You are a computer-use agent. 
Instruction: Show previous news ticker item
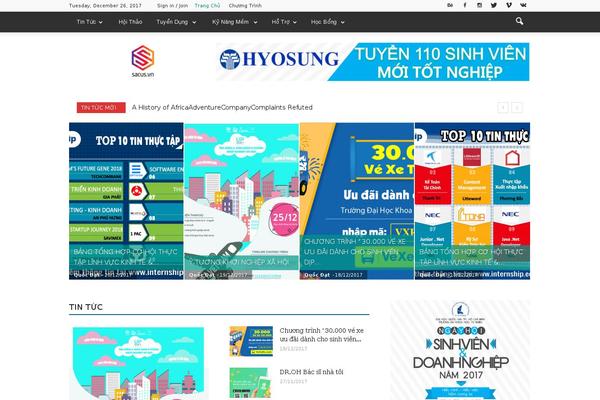click(x=503, y=108)
